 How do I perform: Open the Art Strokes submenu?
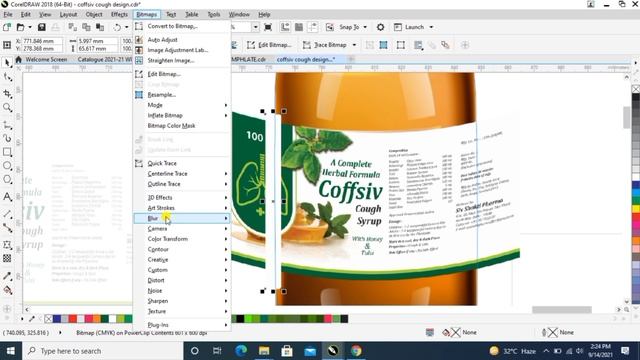pyautogui.click(x=182, y=208)
